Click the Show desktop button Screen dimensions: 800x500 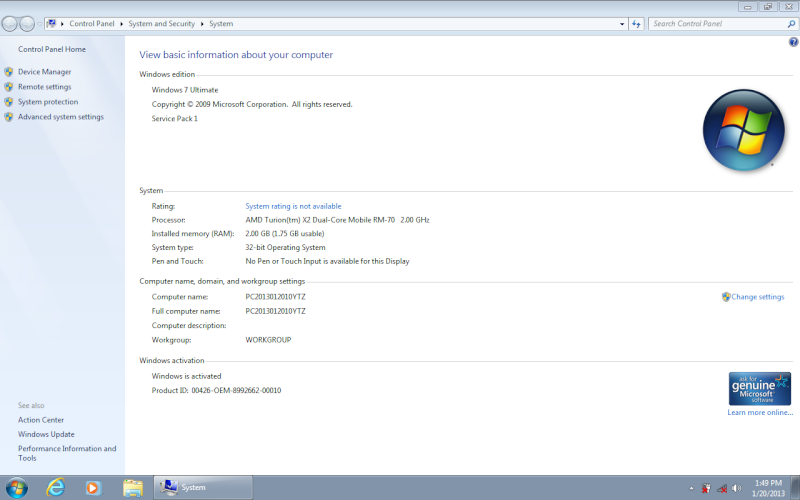pyautogui.click(x=795, y=488)
